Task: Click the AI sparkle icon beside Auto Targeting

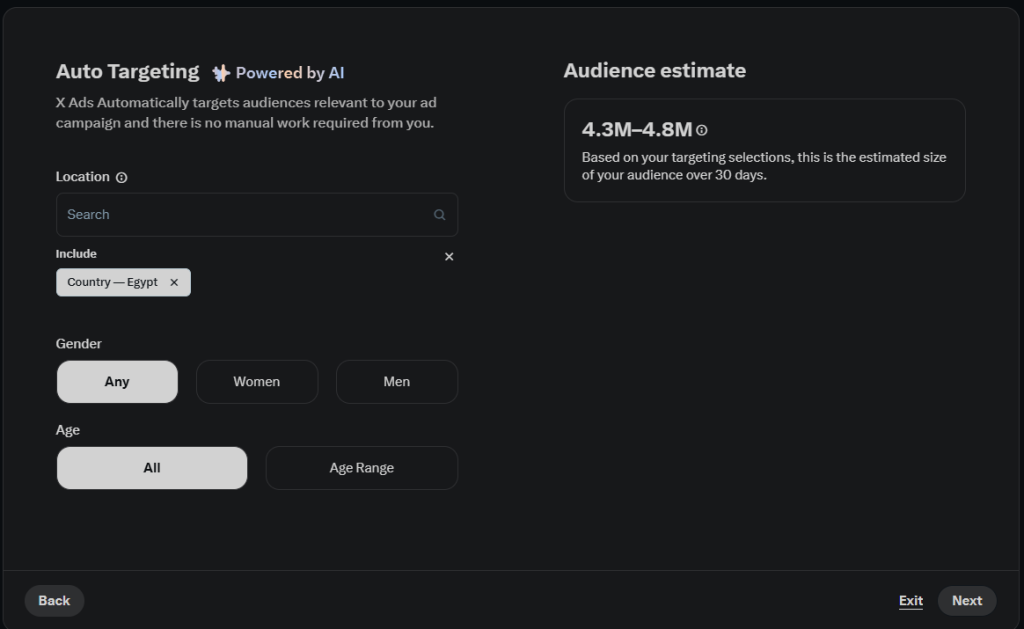Action: point(221,73)
